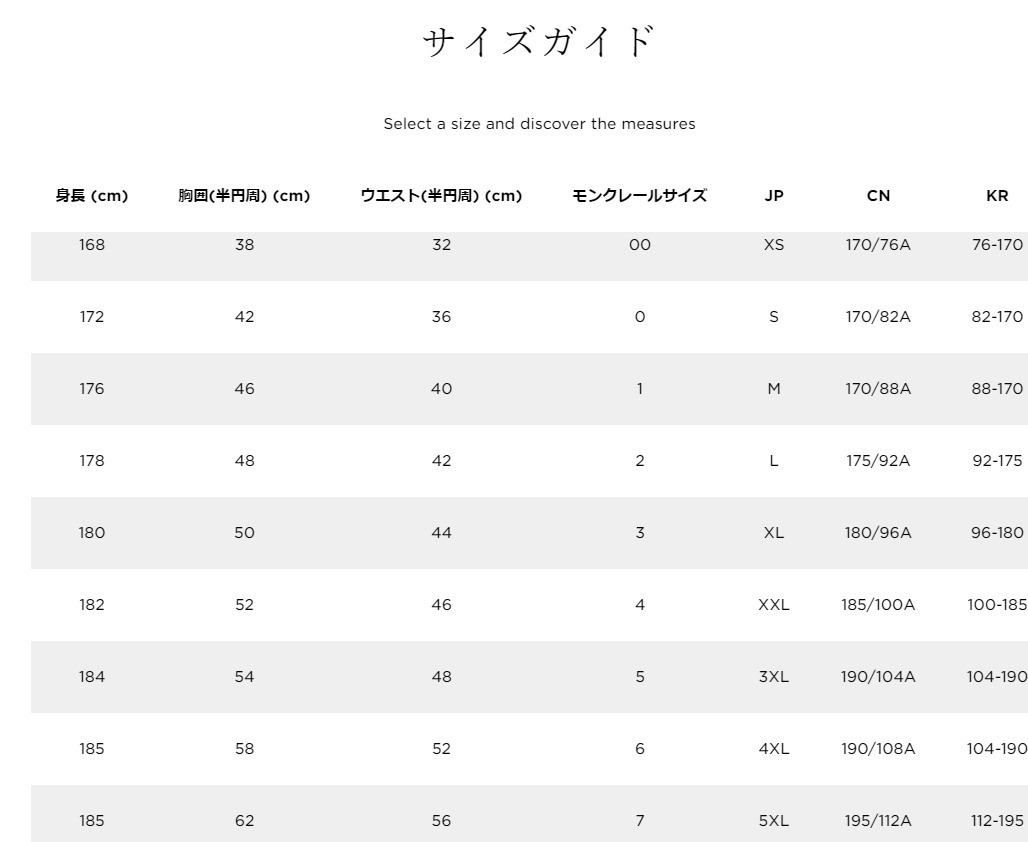Viewport: 1028px width, 842px height.
Task: Click the KR size 96-180 cell
Action: coord(997,533)
